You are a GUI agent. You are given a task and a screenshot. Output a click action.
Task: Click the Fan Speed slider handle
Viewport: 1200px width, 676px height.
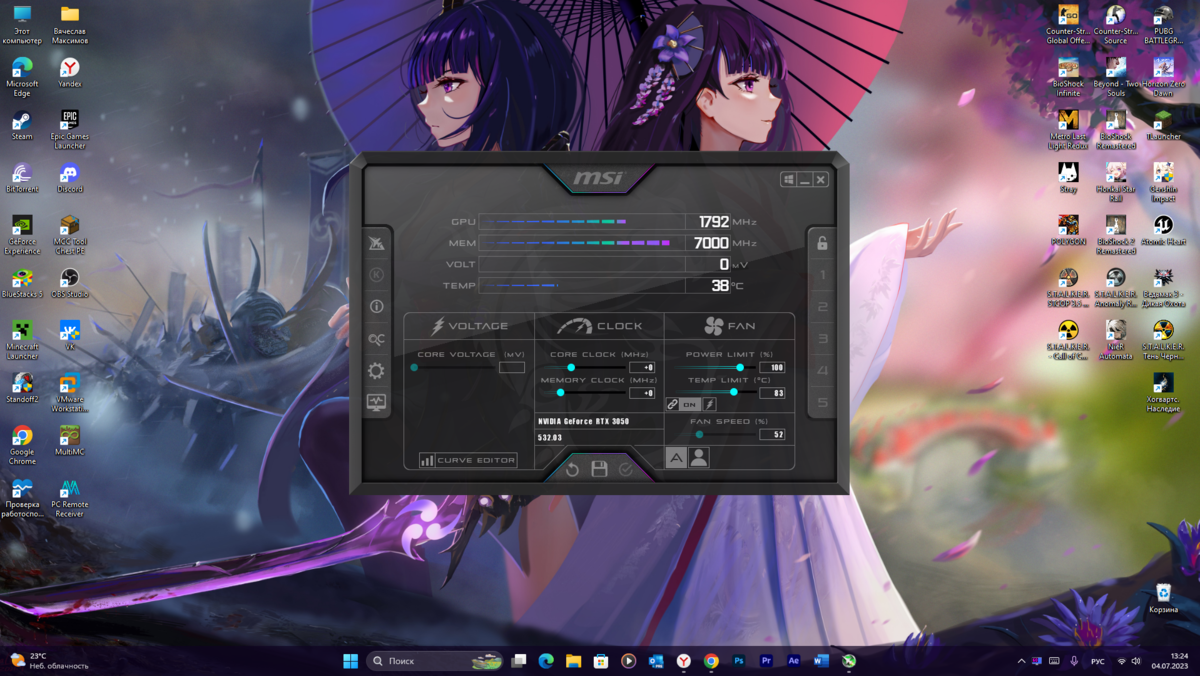699,434
